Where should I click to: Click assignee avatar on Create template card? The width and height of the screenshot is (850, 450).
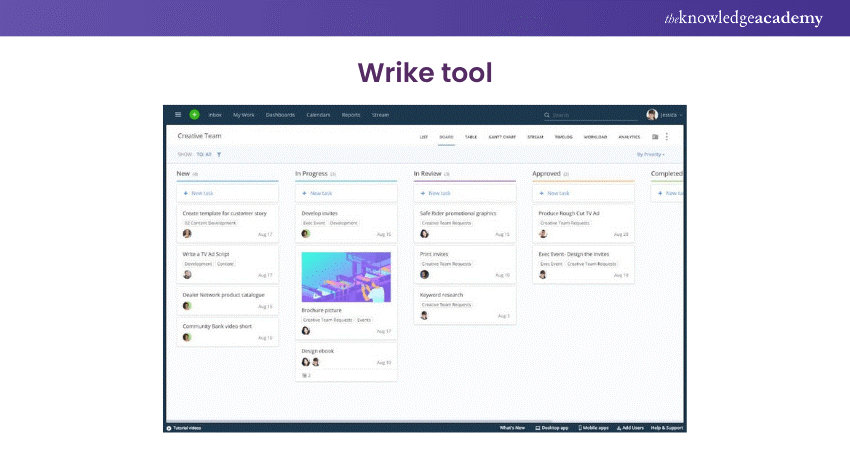pos(187,234)
